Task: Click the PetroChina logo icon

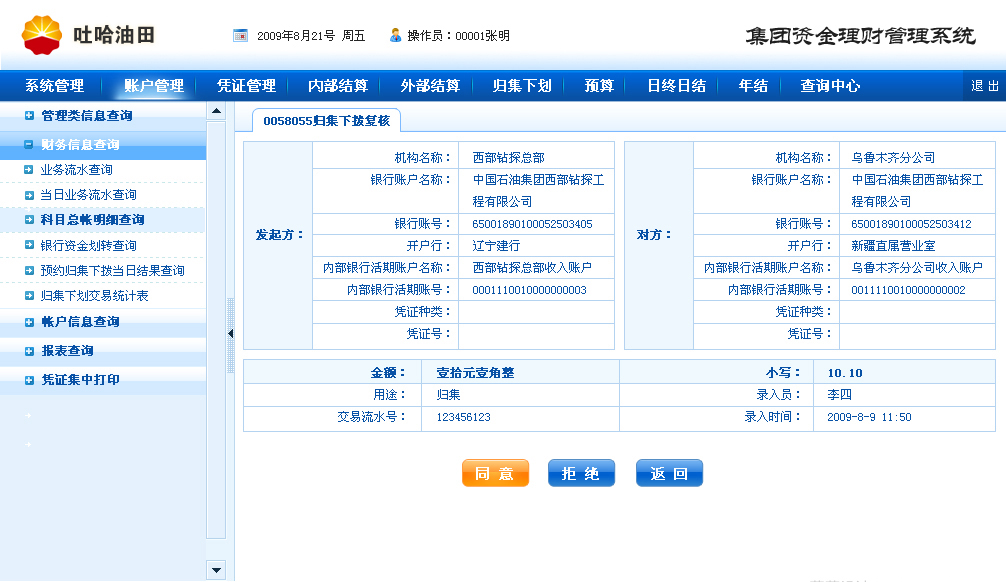Action: click(x=40, y=32)
